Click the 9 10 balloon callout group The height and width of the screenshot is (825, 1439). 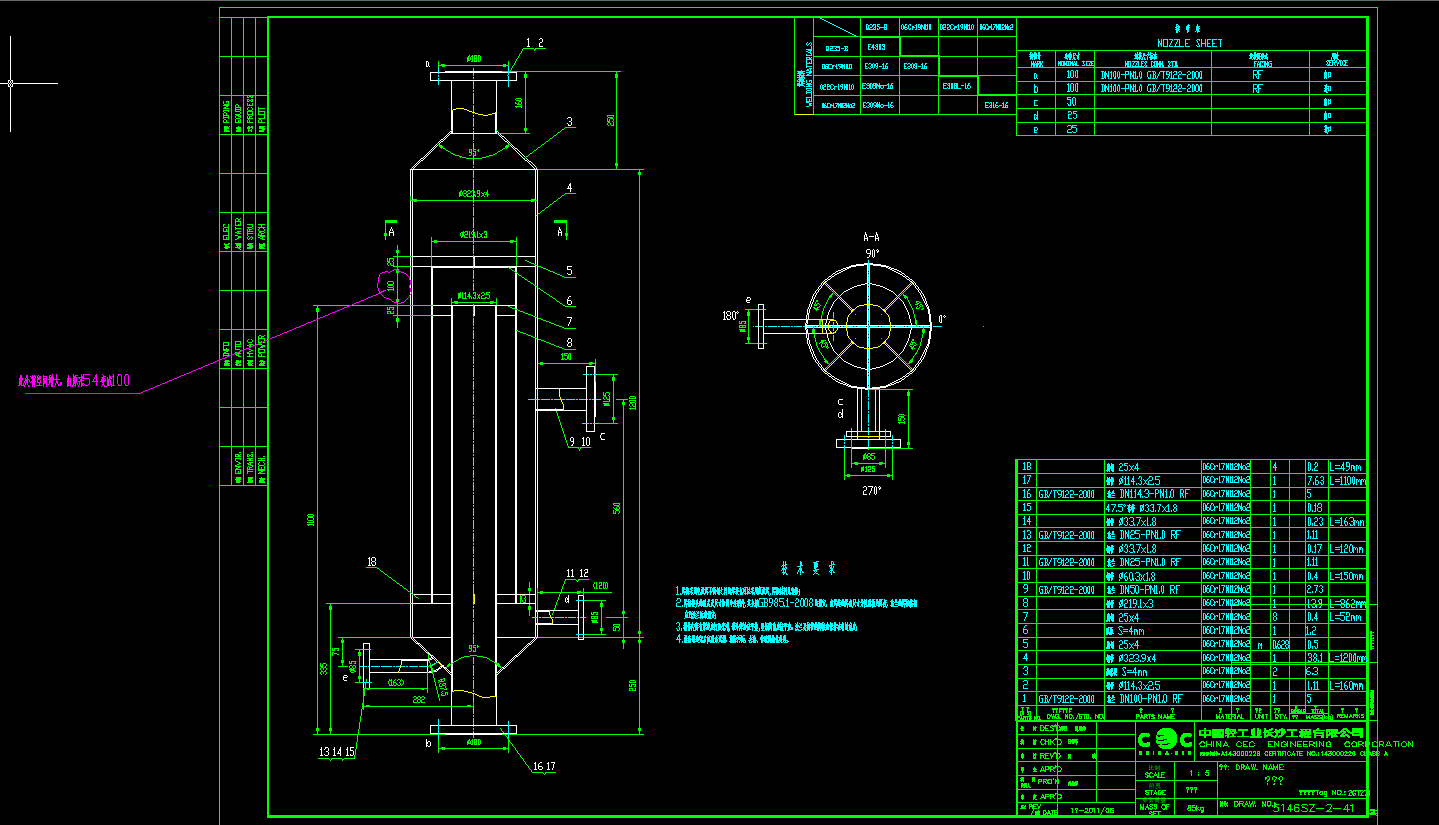pos(580,440)
